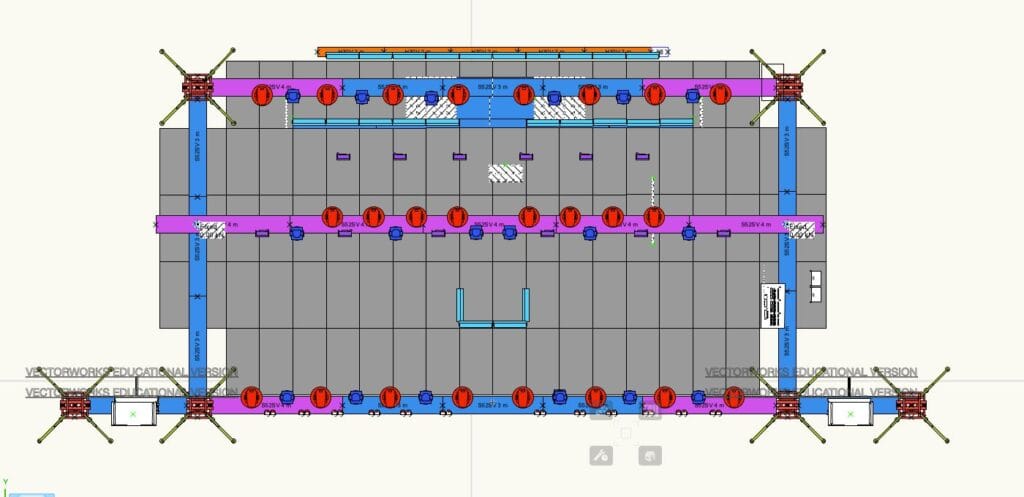Viewport: 1024px width, 497px height.
Task: Select the equipment rack at stage right edge
Action: click(x=772, y=304)
